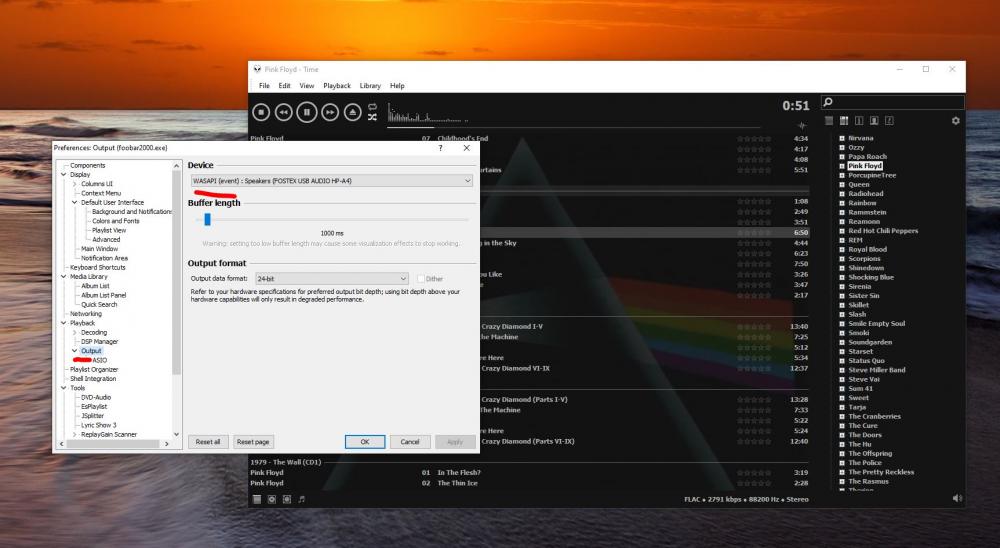The height and width of the screenshot is (548, 1000).
Task: Click the preferences tree scroll-right arrow
Action: (167, 443)
